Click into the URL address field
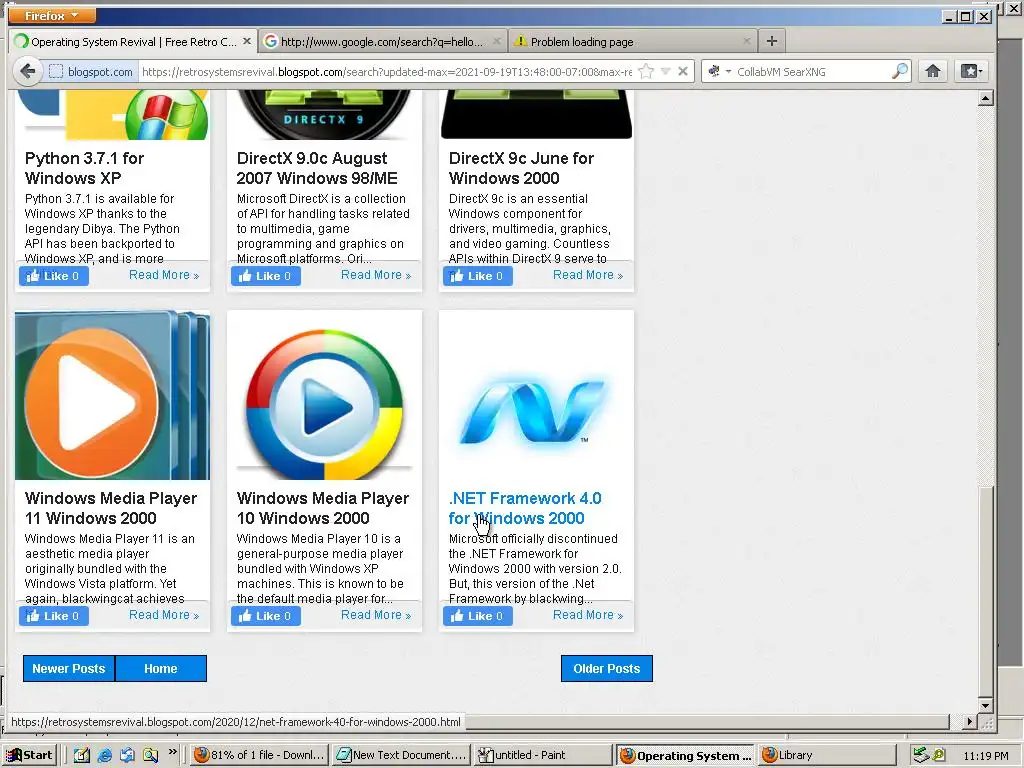 [387, 72]
